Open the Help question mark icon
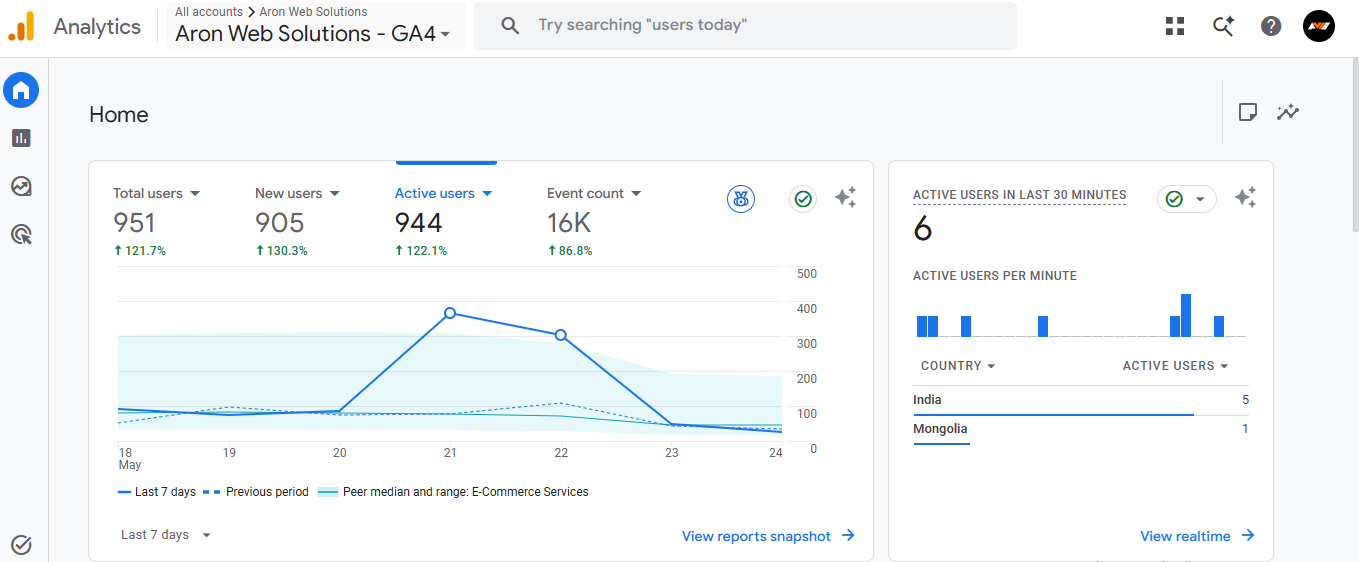The height and width of the screenshot is (562, 1359). (x=1271, y=26)
